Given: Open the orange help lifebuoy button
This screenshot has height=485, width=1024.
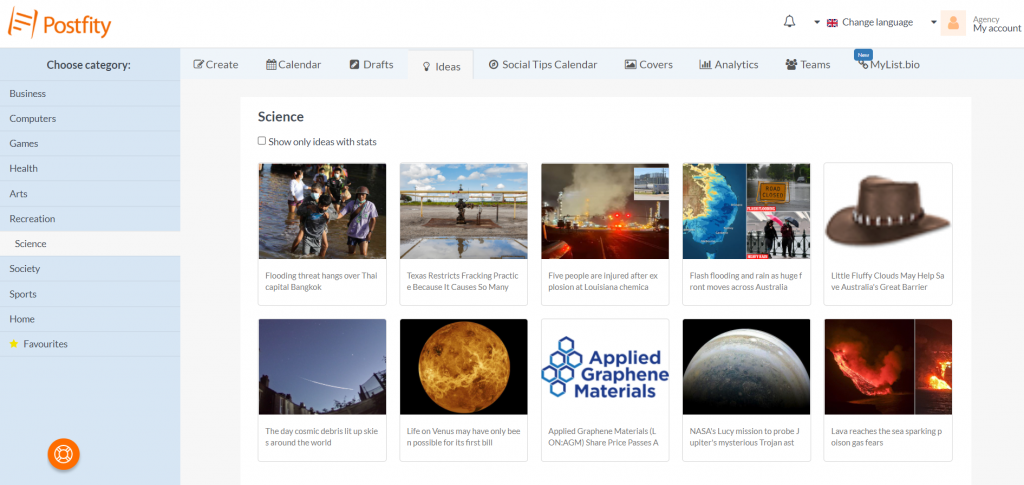Looking at the screenshot, I should (63, 454).
